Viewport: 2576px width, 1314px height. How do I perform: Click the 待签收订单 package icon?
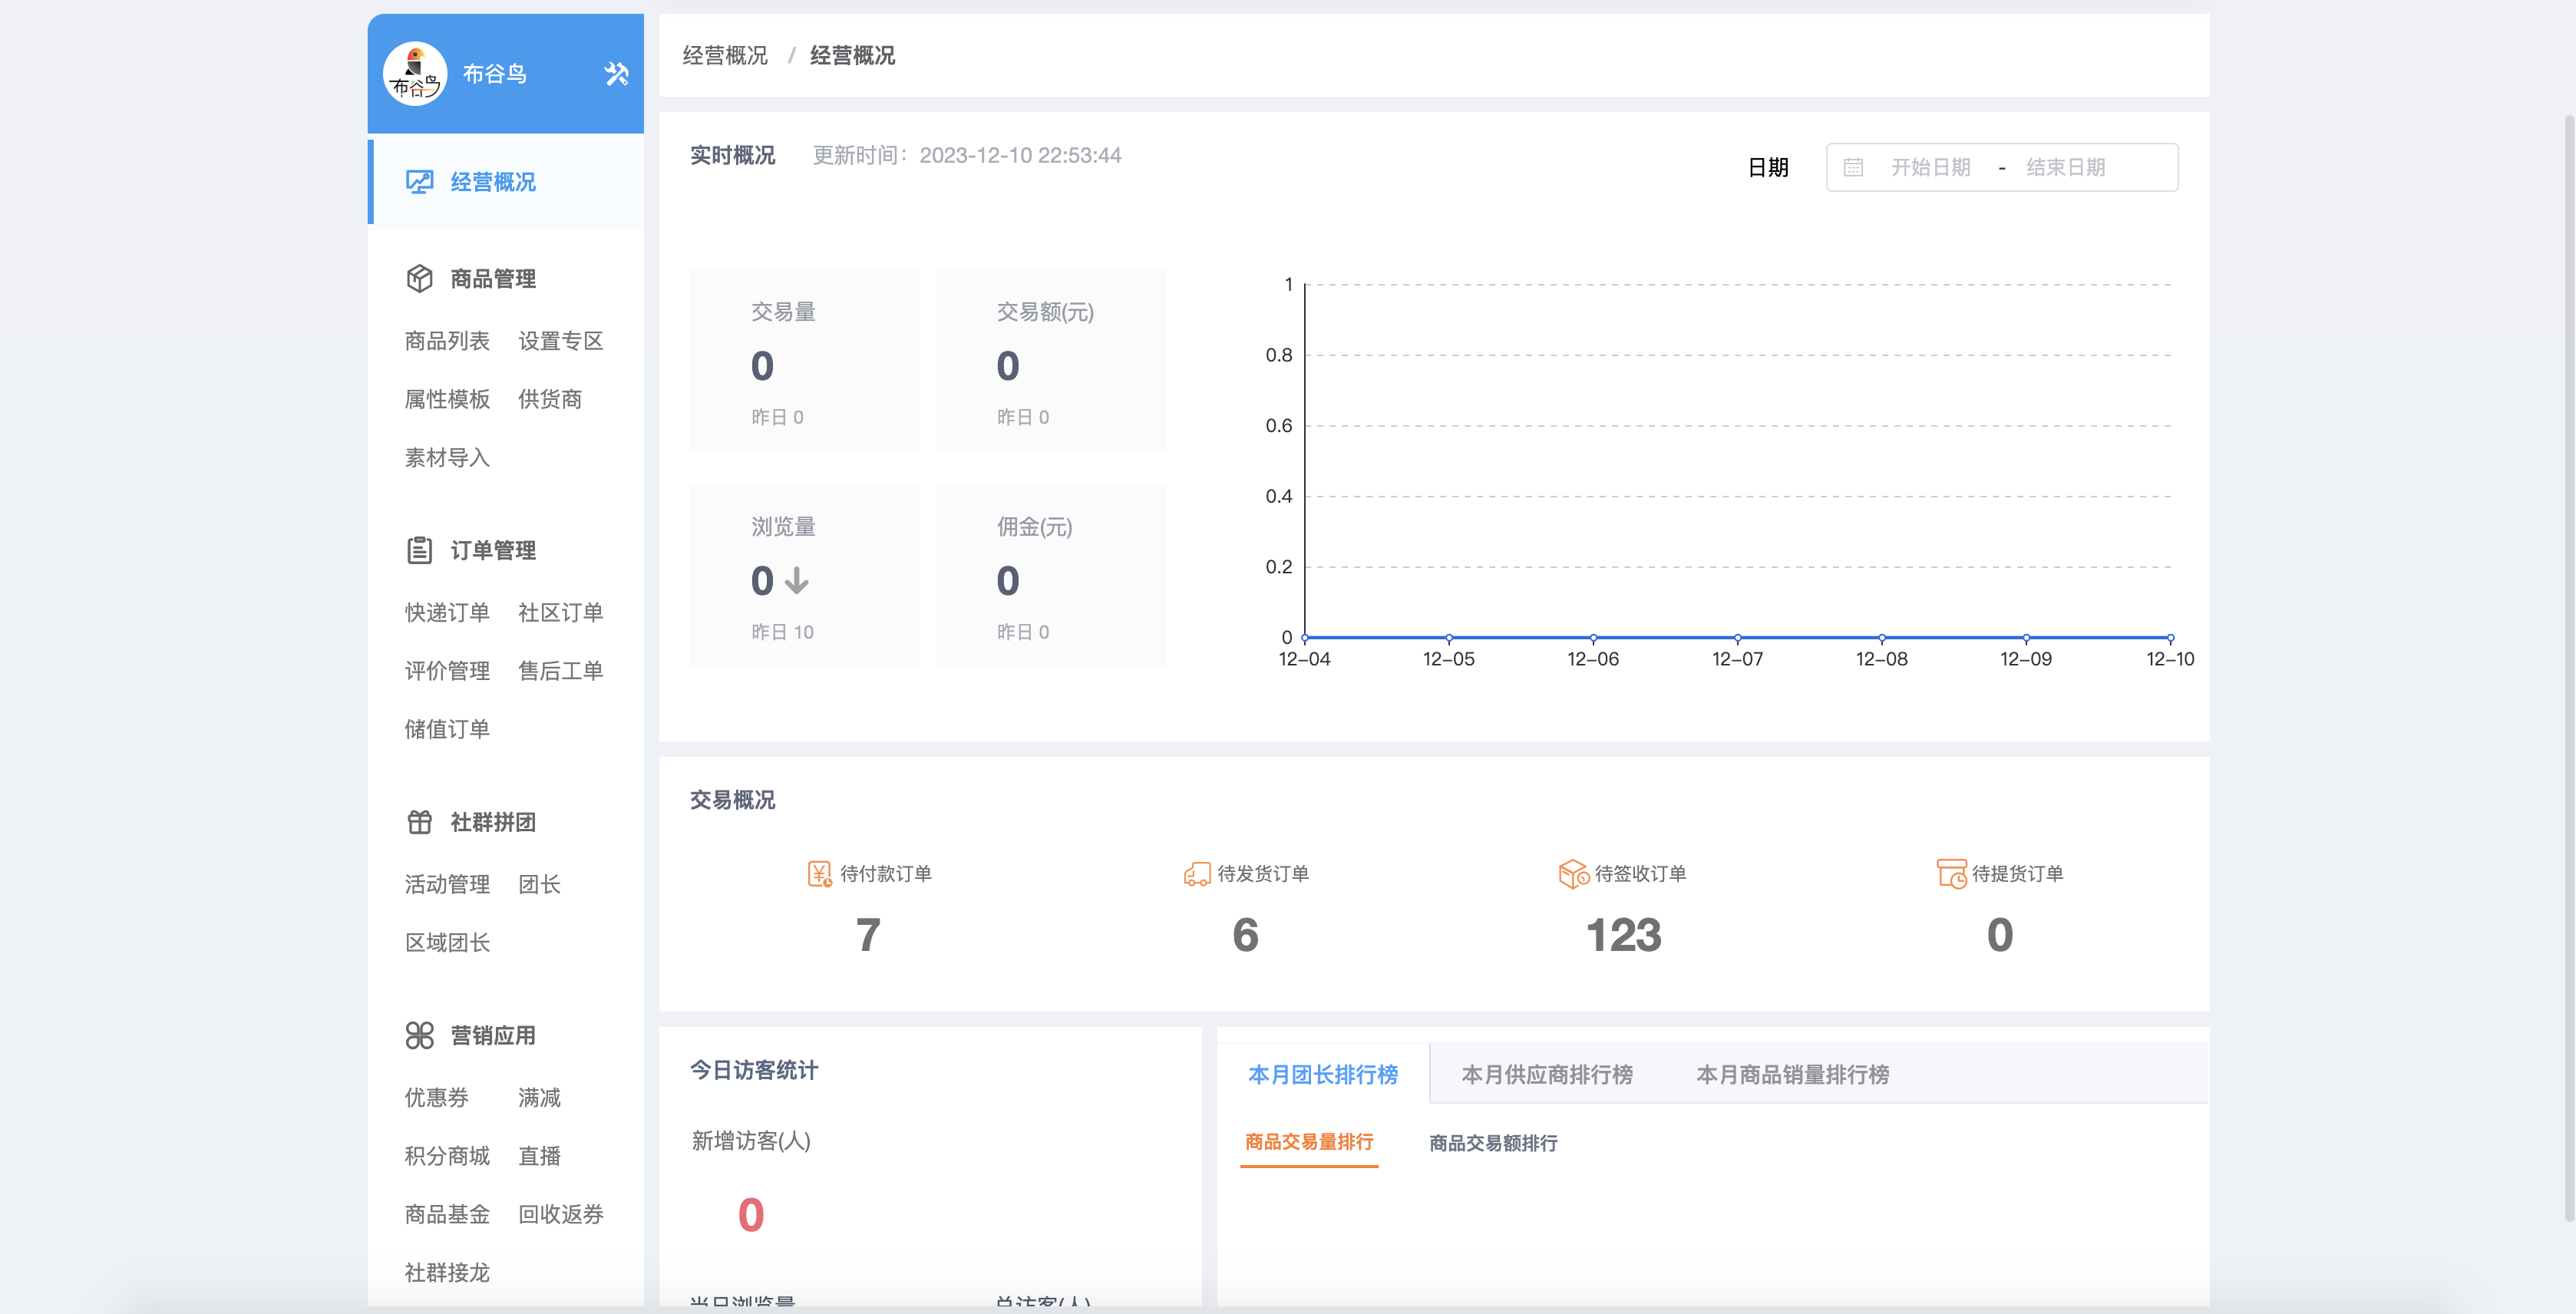(1574, 874)
